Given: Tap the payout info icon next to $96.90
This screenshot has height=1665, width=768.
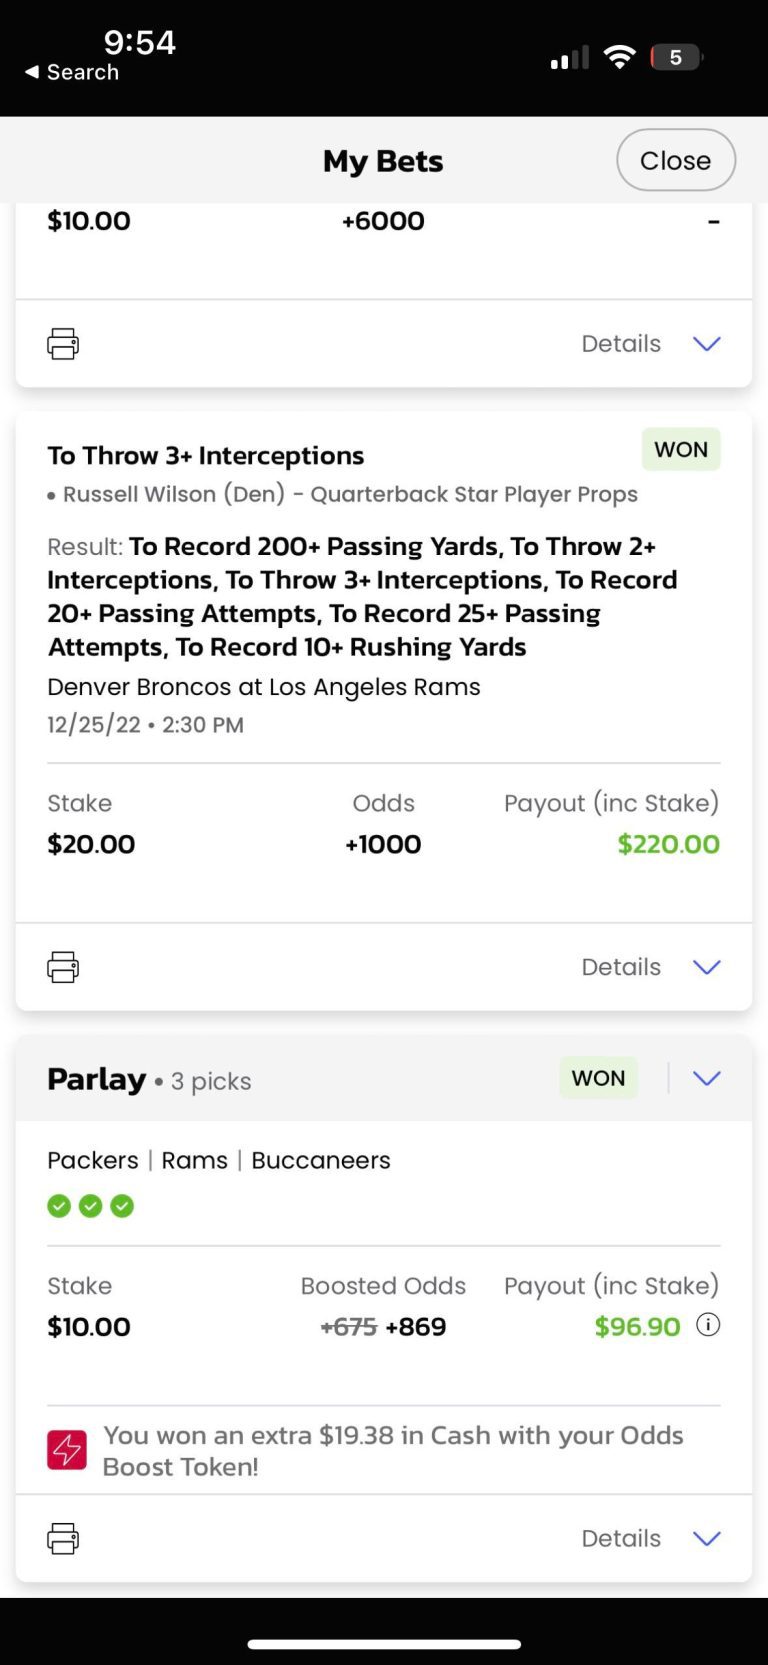Looking at the screenshot, I should (708, 1325).
